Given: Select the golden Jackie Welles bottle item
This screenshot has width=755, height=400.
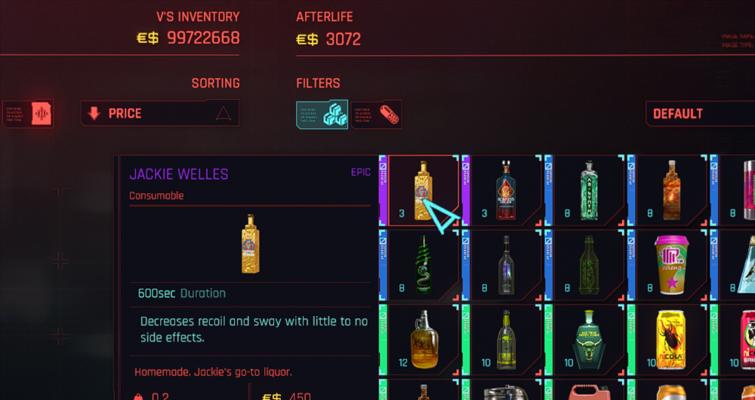Looking at the screenshot, I should (423, 191).
